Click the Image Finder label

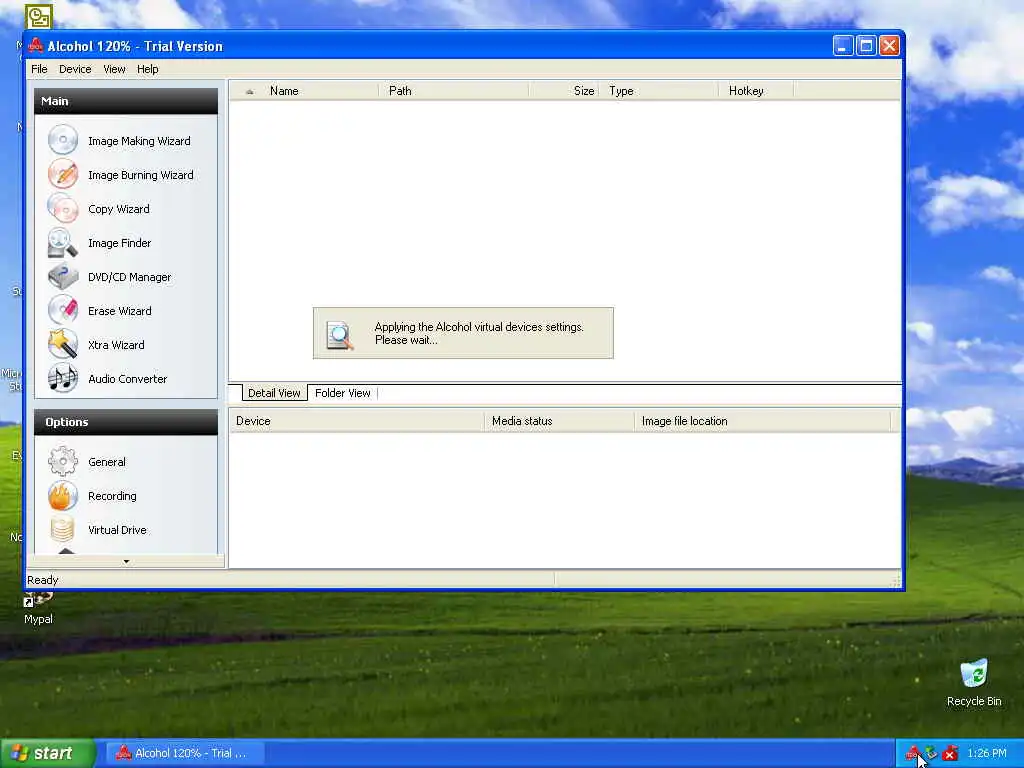[120, 243]
